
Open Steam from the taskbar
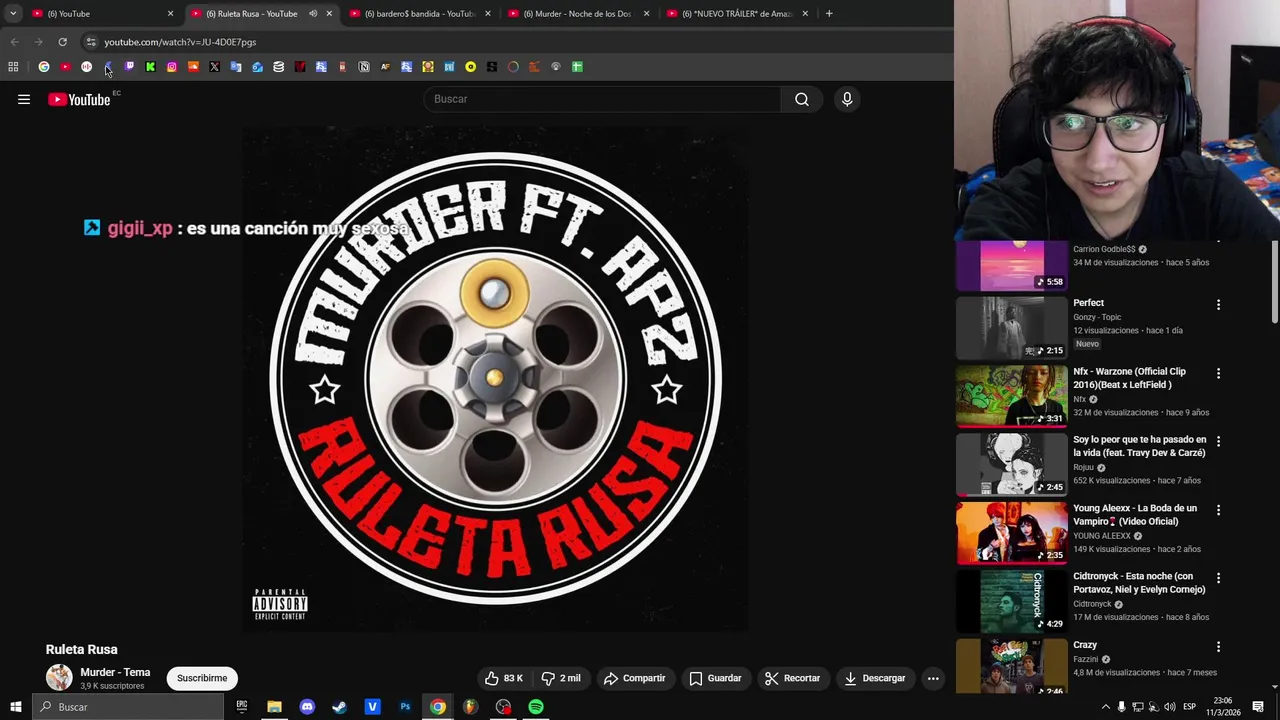(x=340, y=707)
